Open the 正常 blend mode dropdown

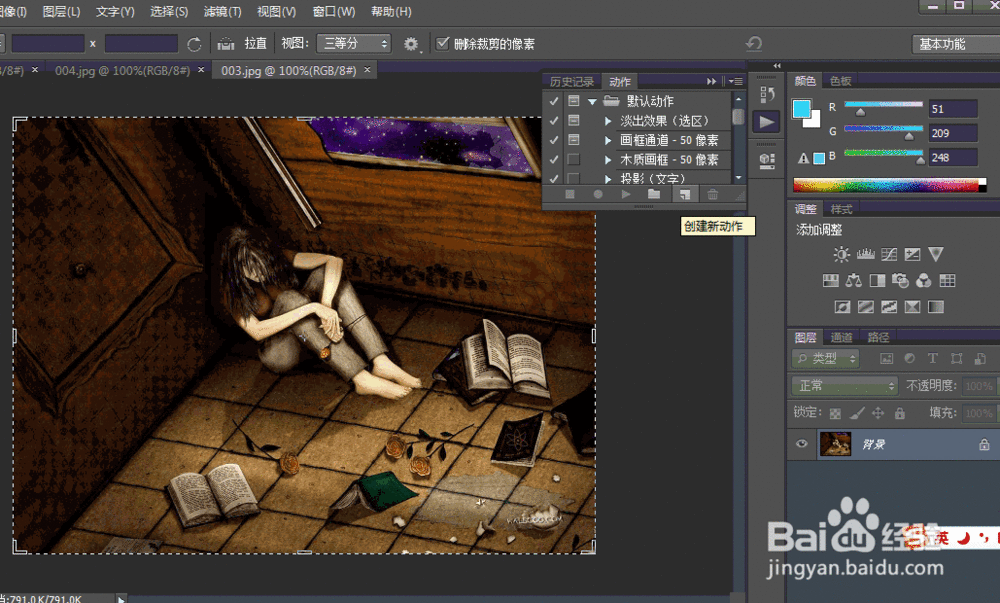click(x=844, y=386)
